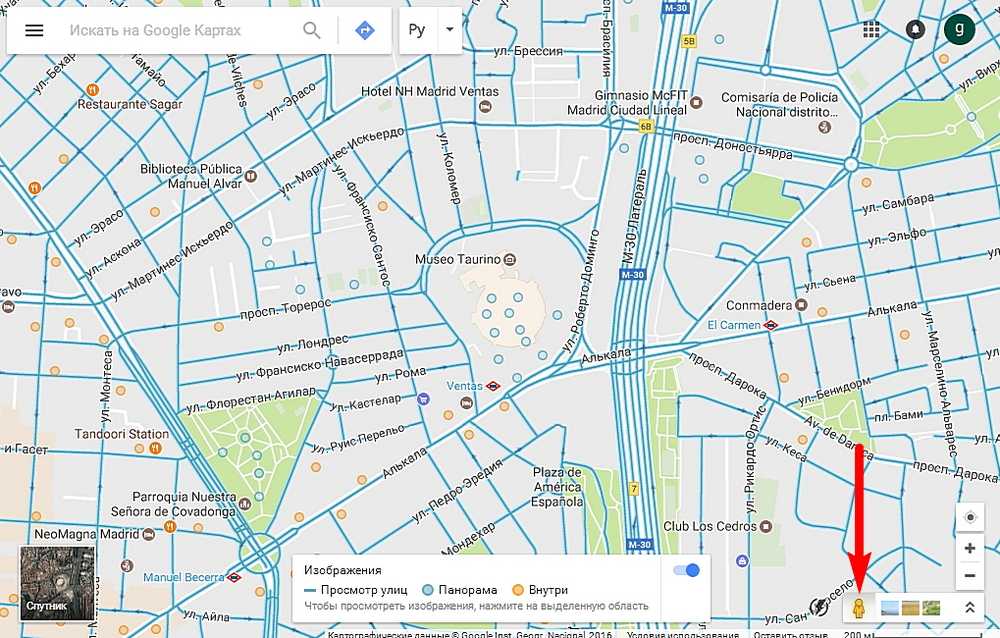Image resolution: width=1000 pixels, height=638 pixels.
Task: Click the restaurant icon beside Tandoori Station
Action: (155, 449)
